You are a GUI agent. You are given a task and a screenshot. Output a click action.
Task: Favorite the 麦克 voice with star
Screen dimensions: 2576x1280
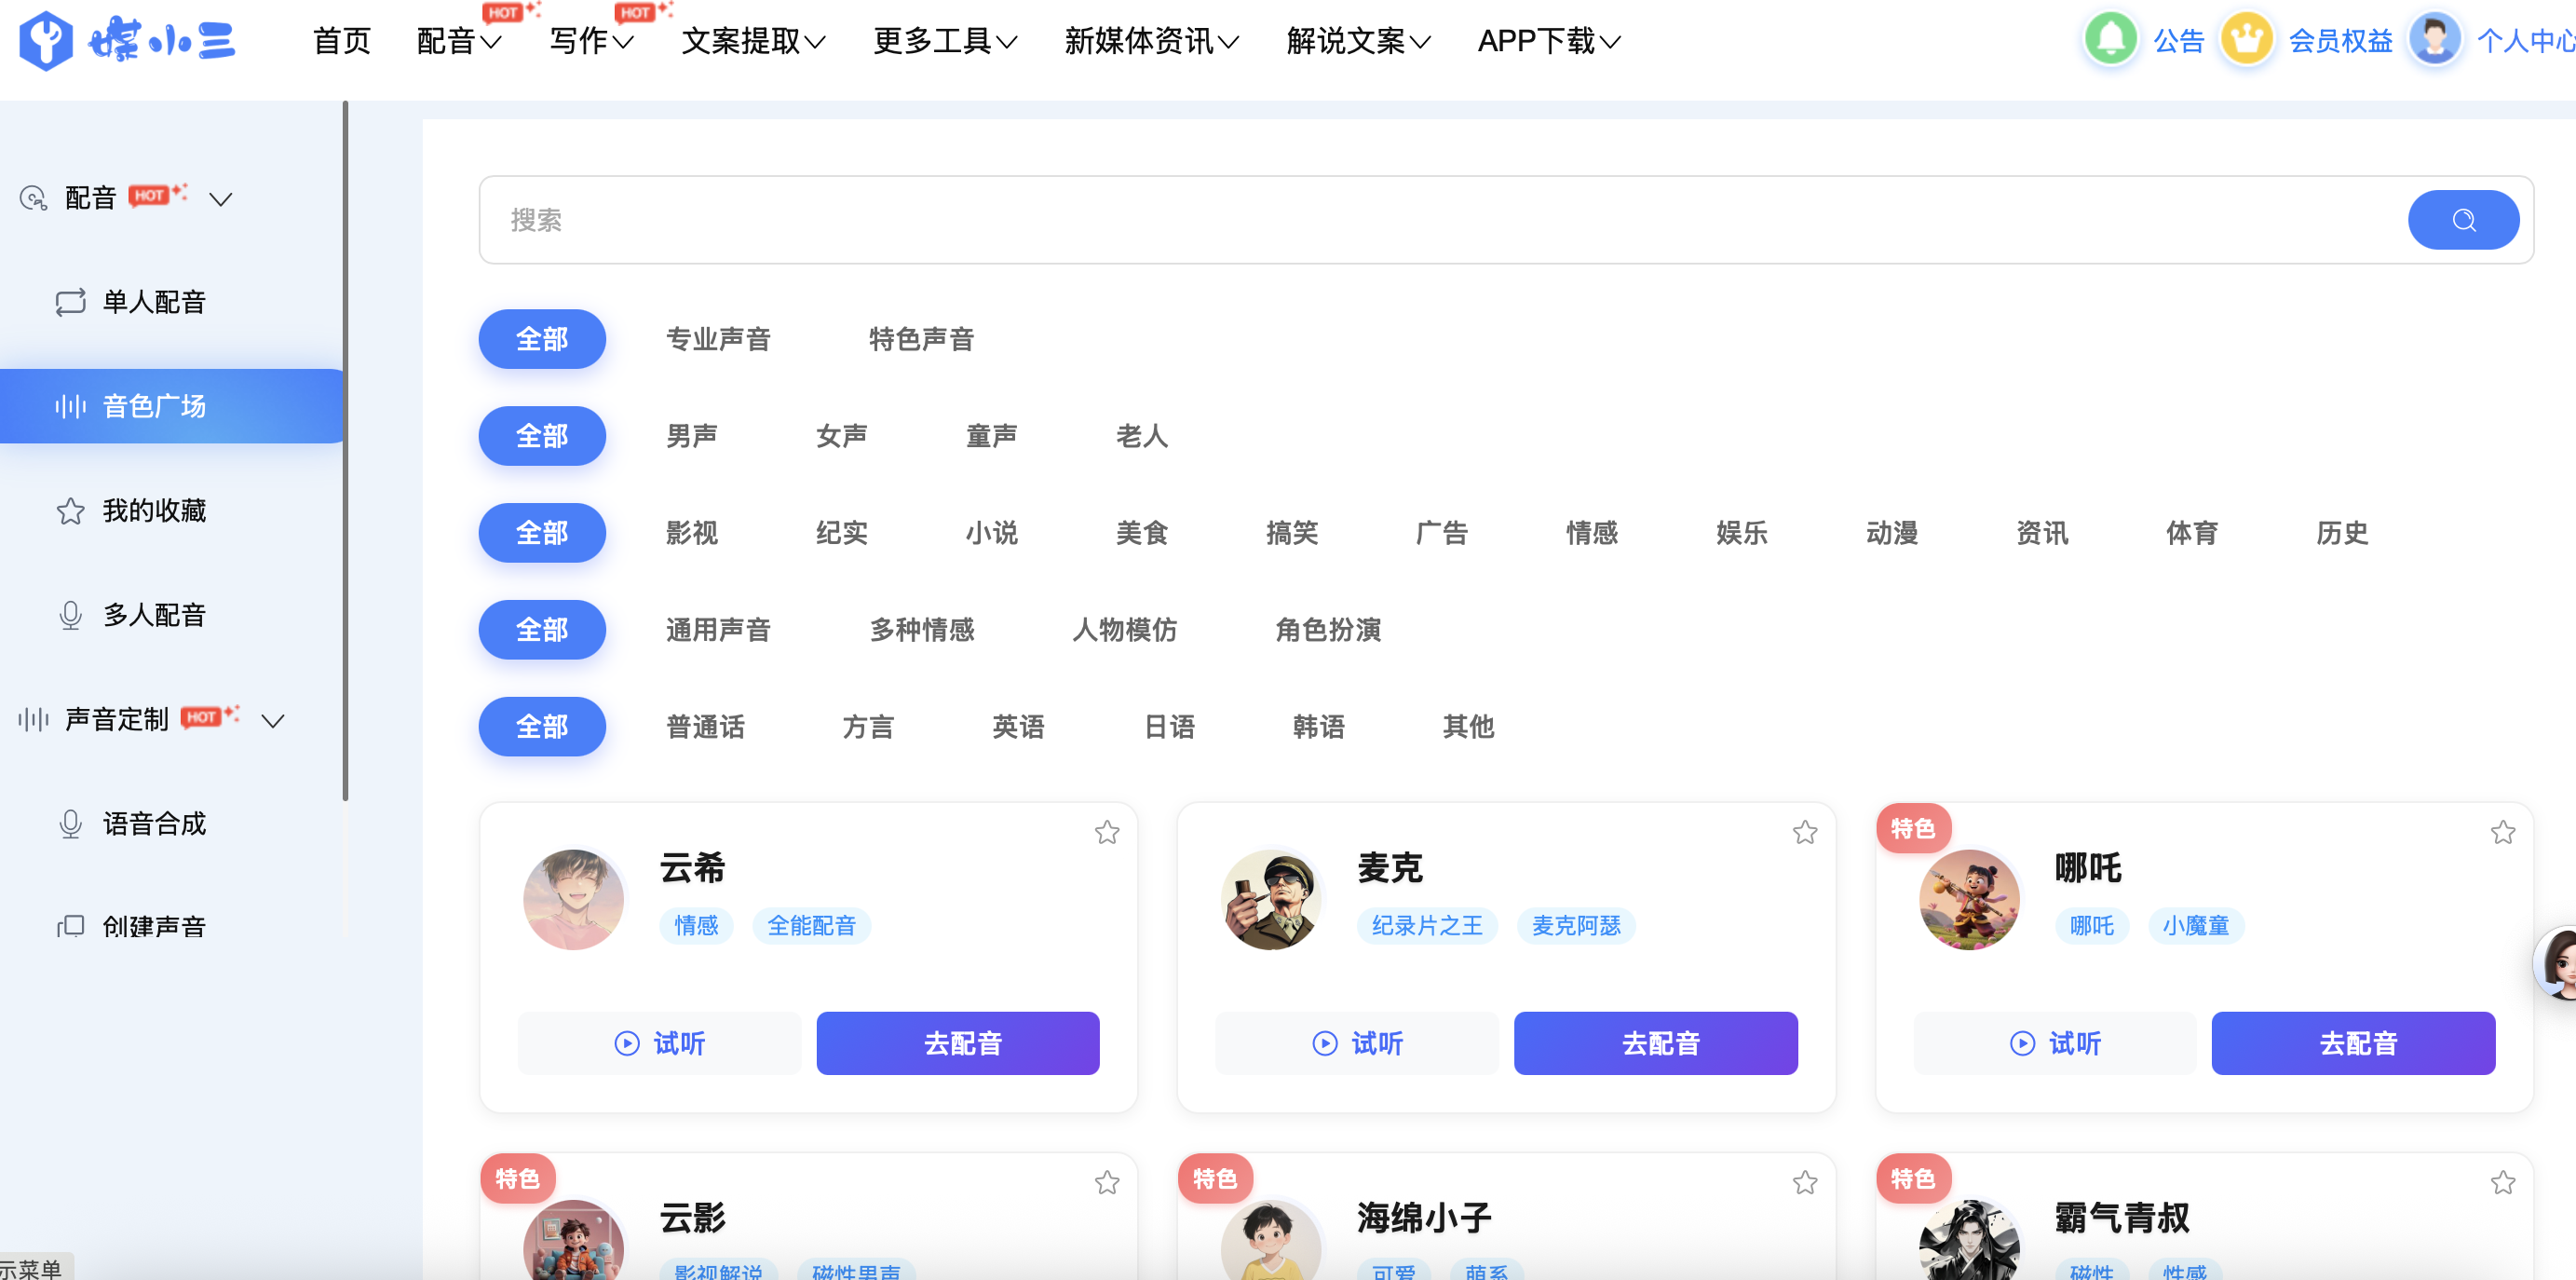[1804, 832]
